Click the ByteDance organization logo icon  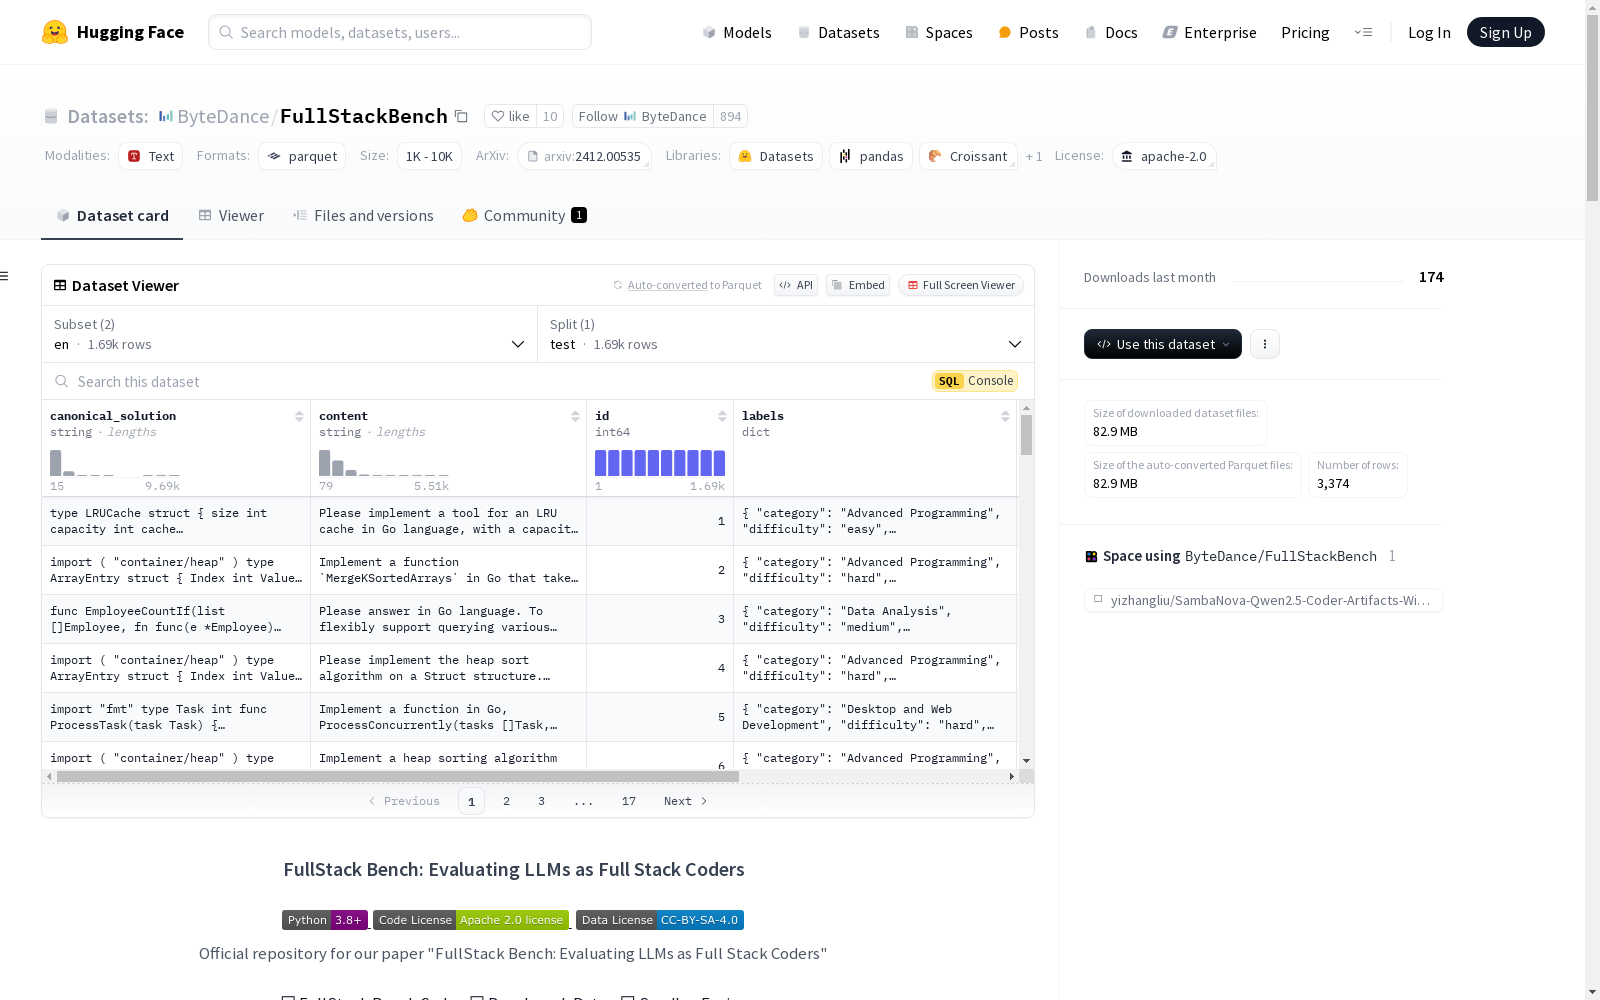pyautogui.click(x=166, y=116)
